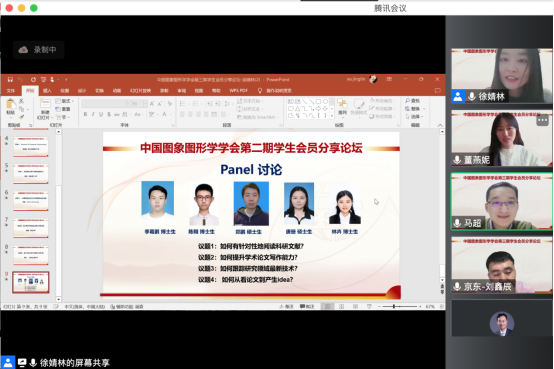This screenshot has height=369, width=554.
Task: Click the New Slide icon
Action: 45,104
